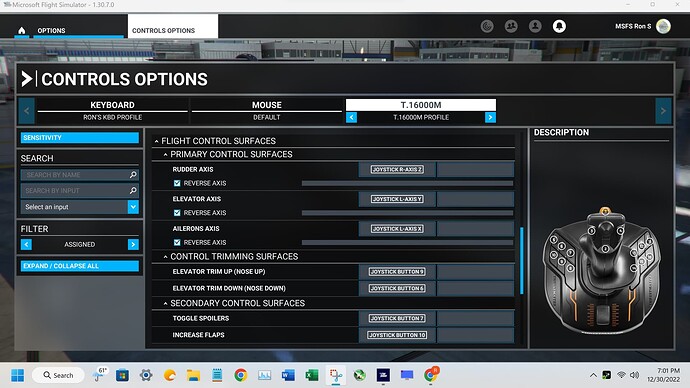Click the Joystick L-Axis X binding for Ailerons Axis

point(397,229)
